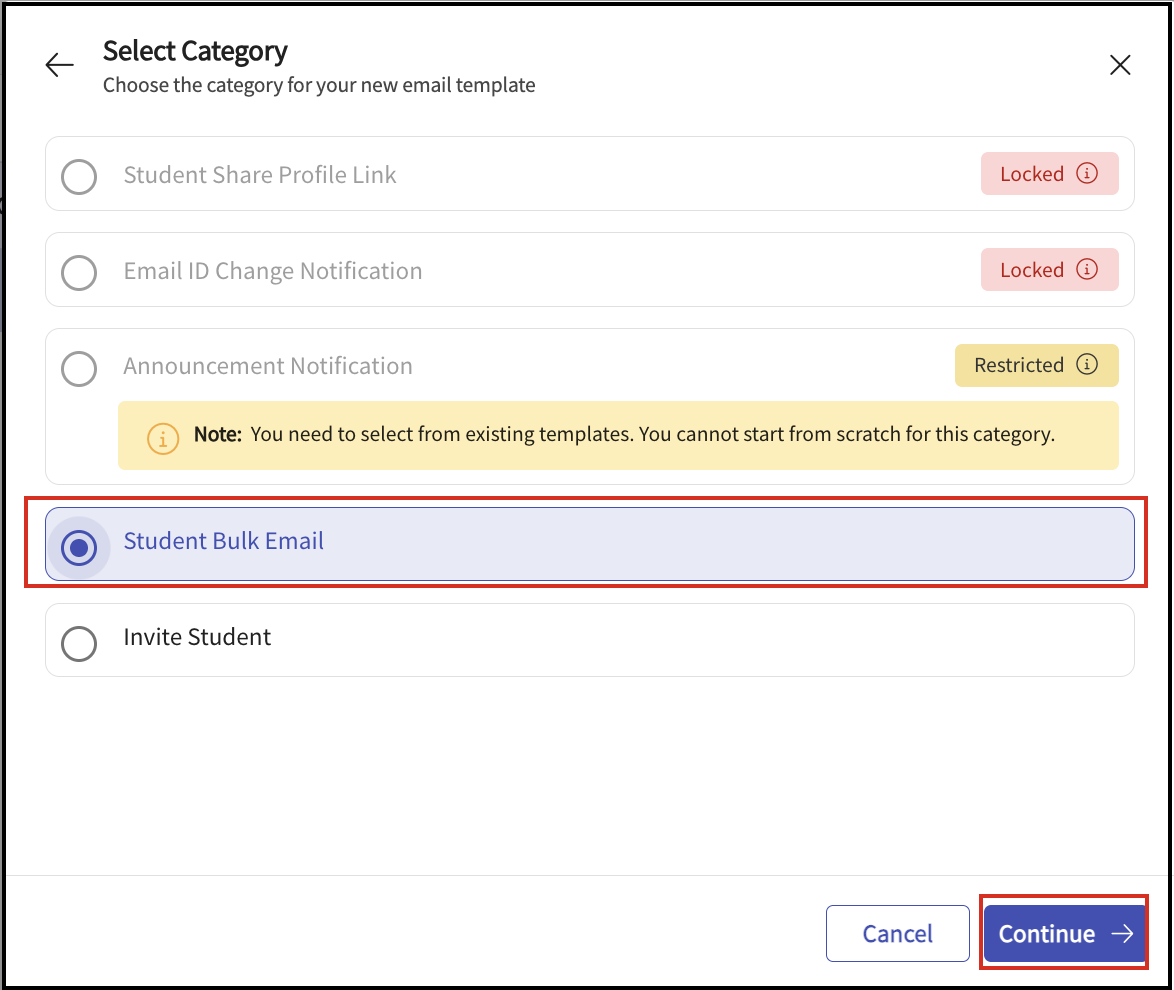
Task: Click the Invite Student option label
Action: click(197, 637)
